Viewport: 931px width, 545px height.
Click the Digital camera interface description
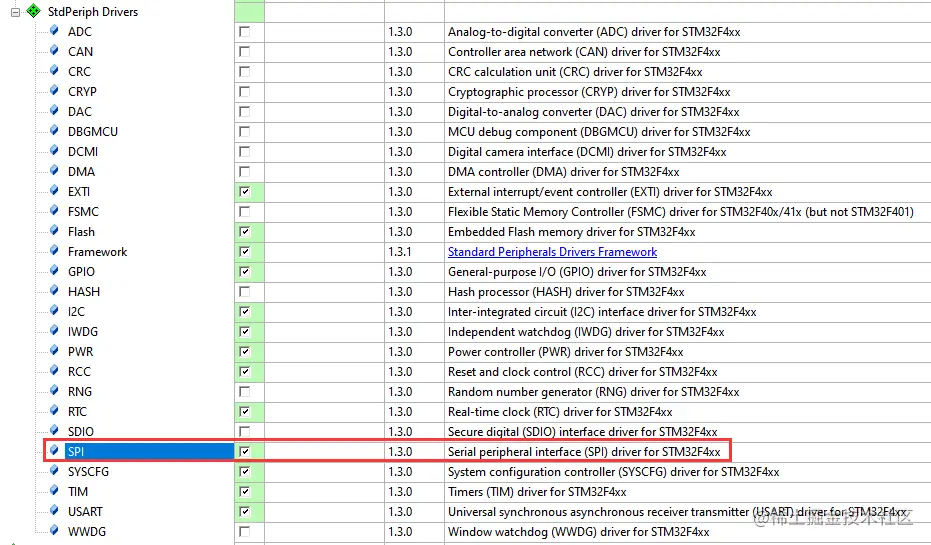pos(587,152)
